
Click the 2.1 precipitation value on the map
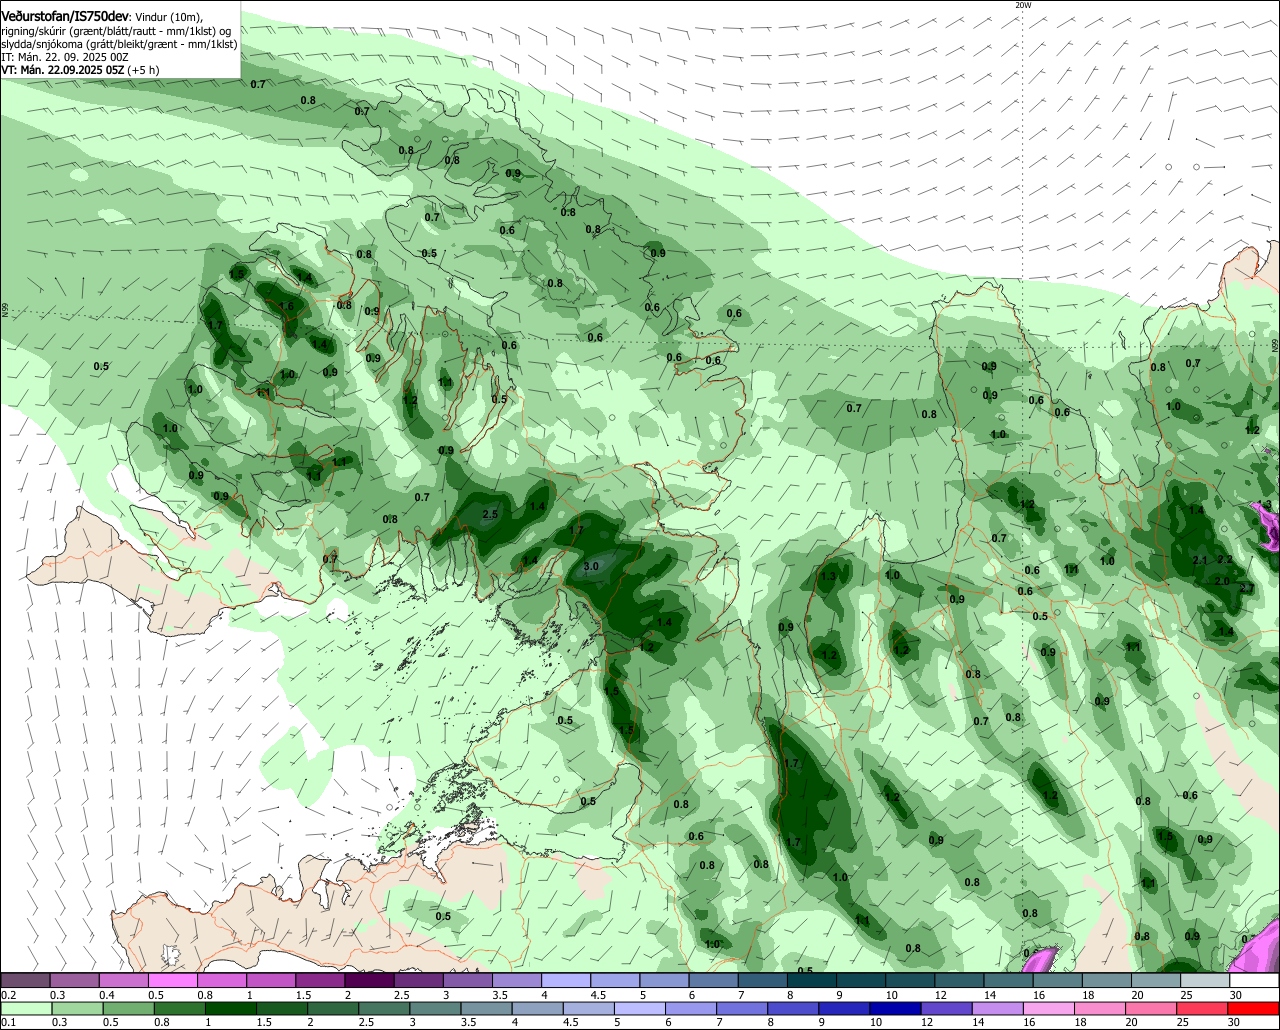1201,560
